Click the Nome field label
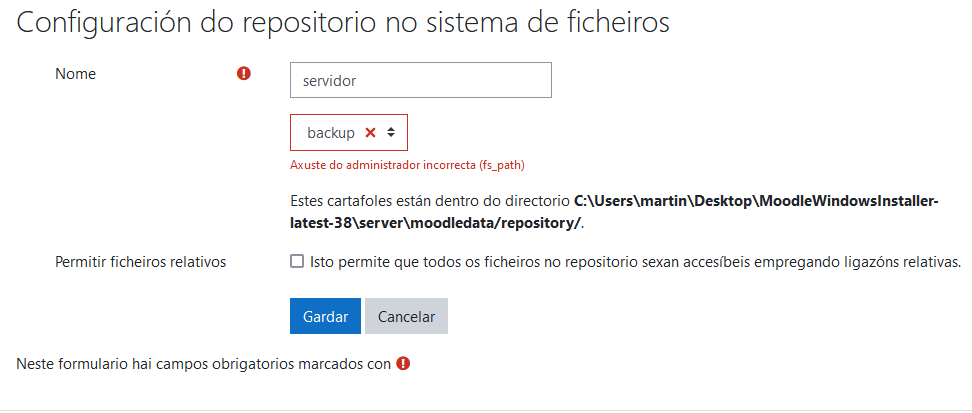Screen dimensions: 972x413 [75, 73]
